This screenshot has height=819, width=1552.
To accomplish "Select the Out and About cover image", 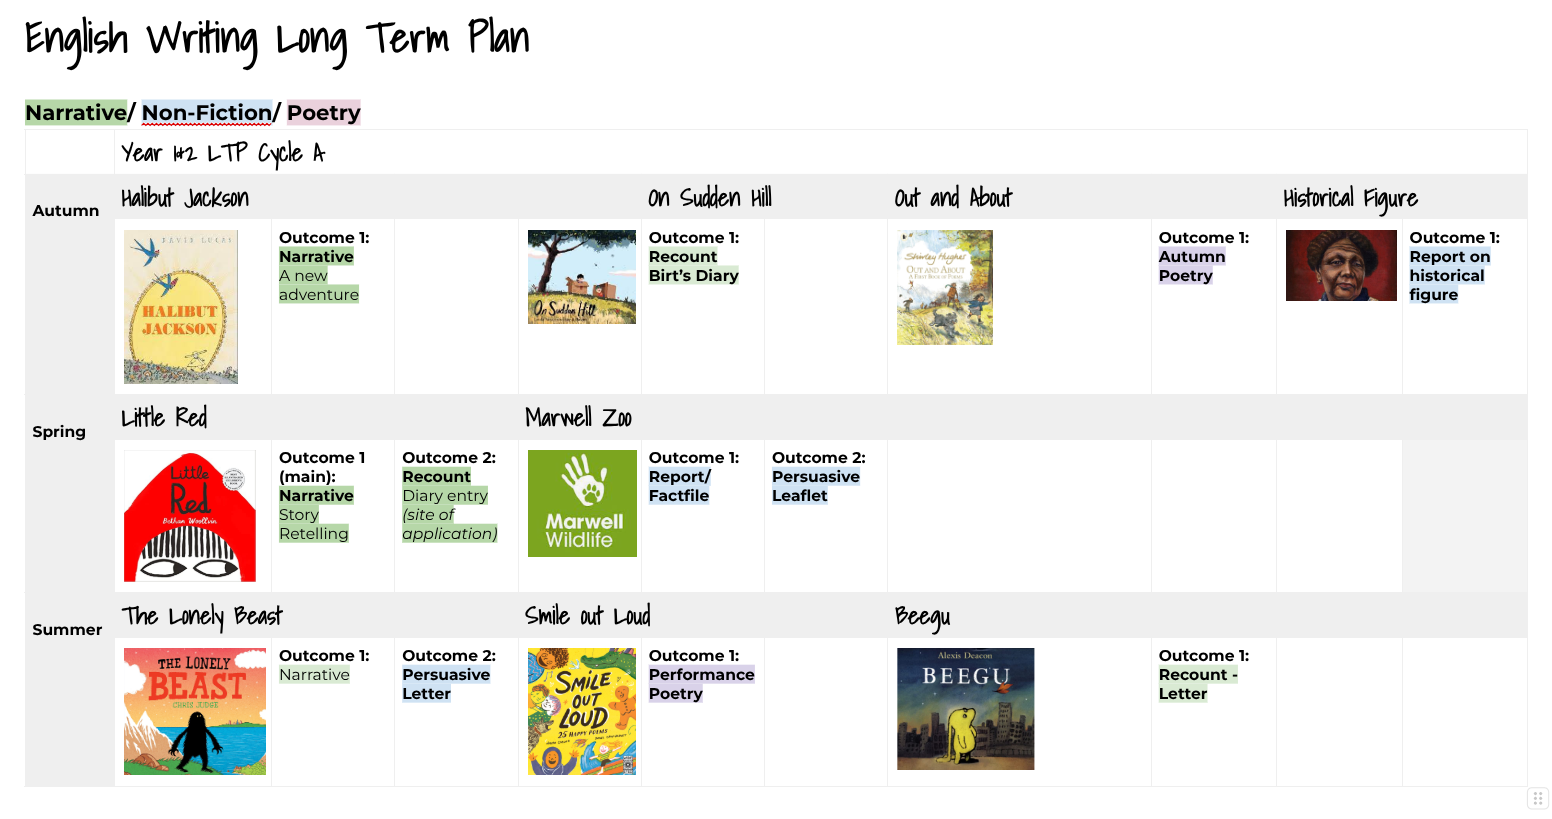I will [944, 288].
